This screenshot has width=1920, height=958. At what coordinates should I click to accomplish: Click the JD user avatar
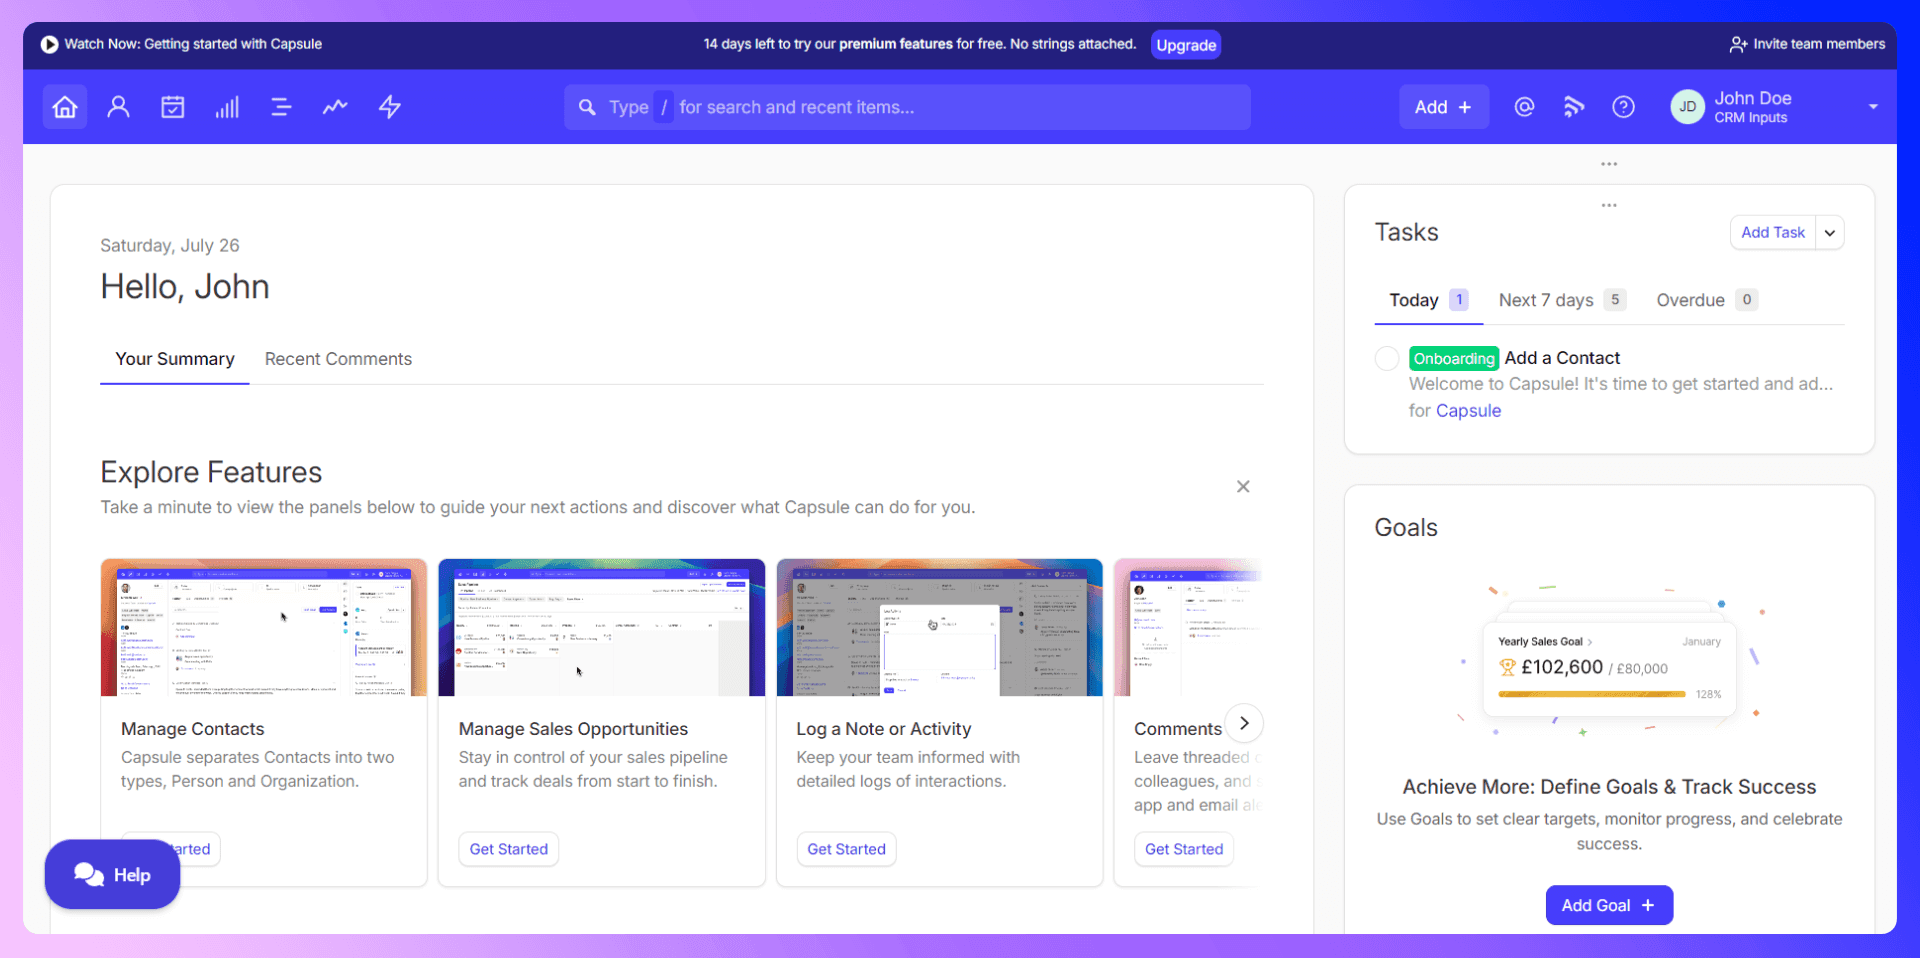[x=1688, y=107]
